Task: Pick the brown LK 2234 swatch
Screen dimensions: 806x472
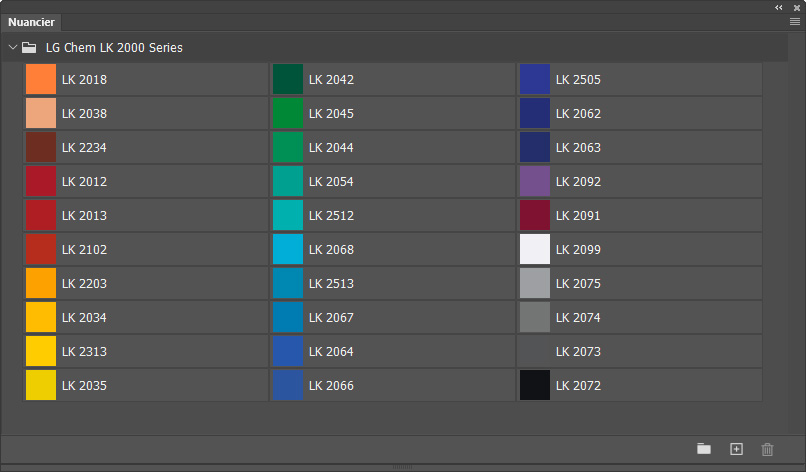Action: coord(41,147)
